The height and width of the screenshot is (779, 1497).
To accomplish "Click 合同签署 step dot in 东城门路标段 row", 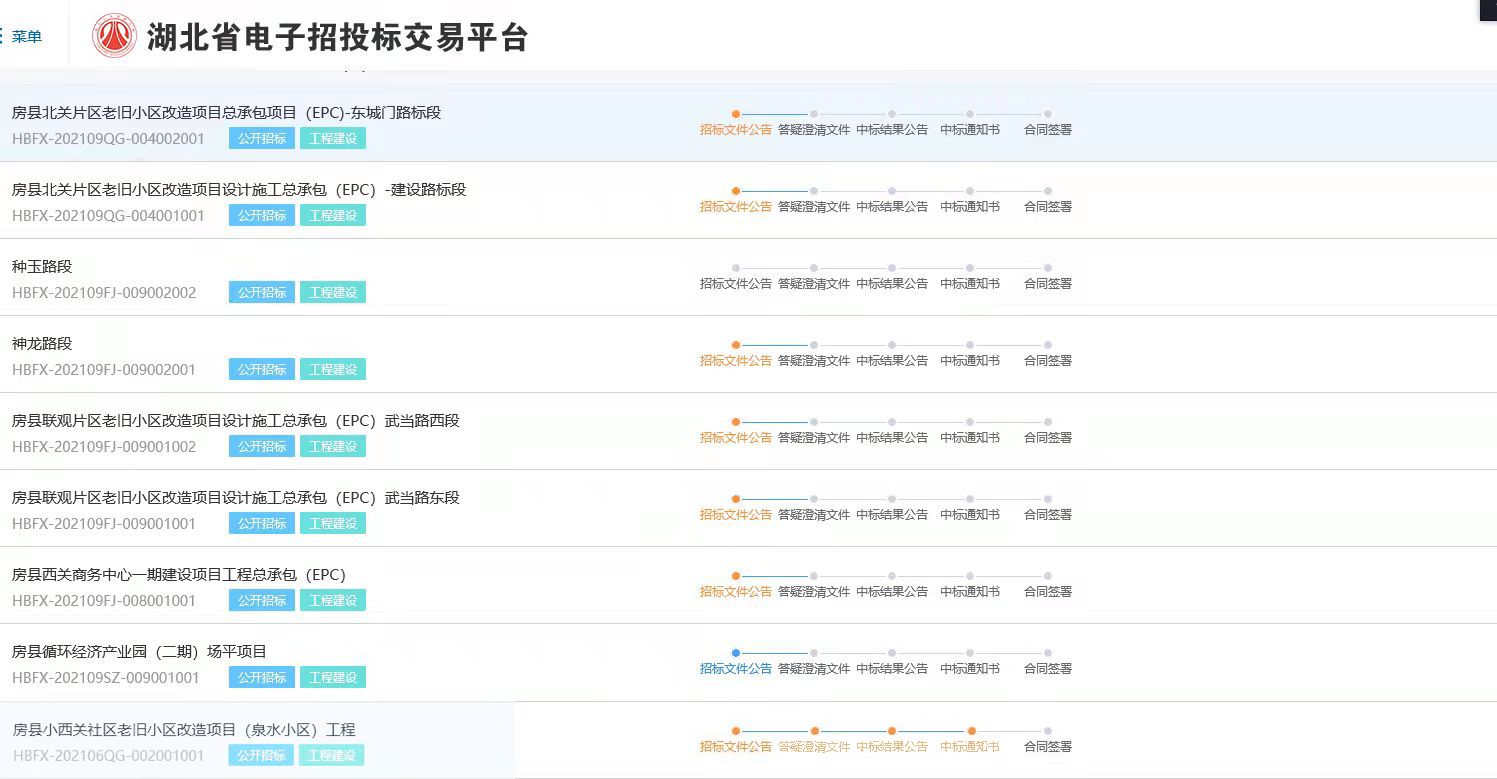I will pyautogui.click(x=1048, y=114).
